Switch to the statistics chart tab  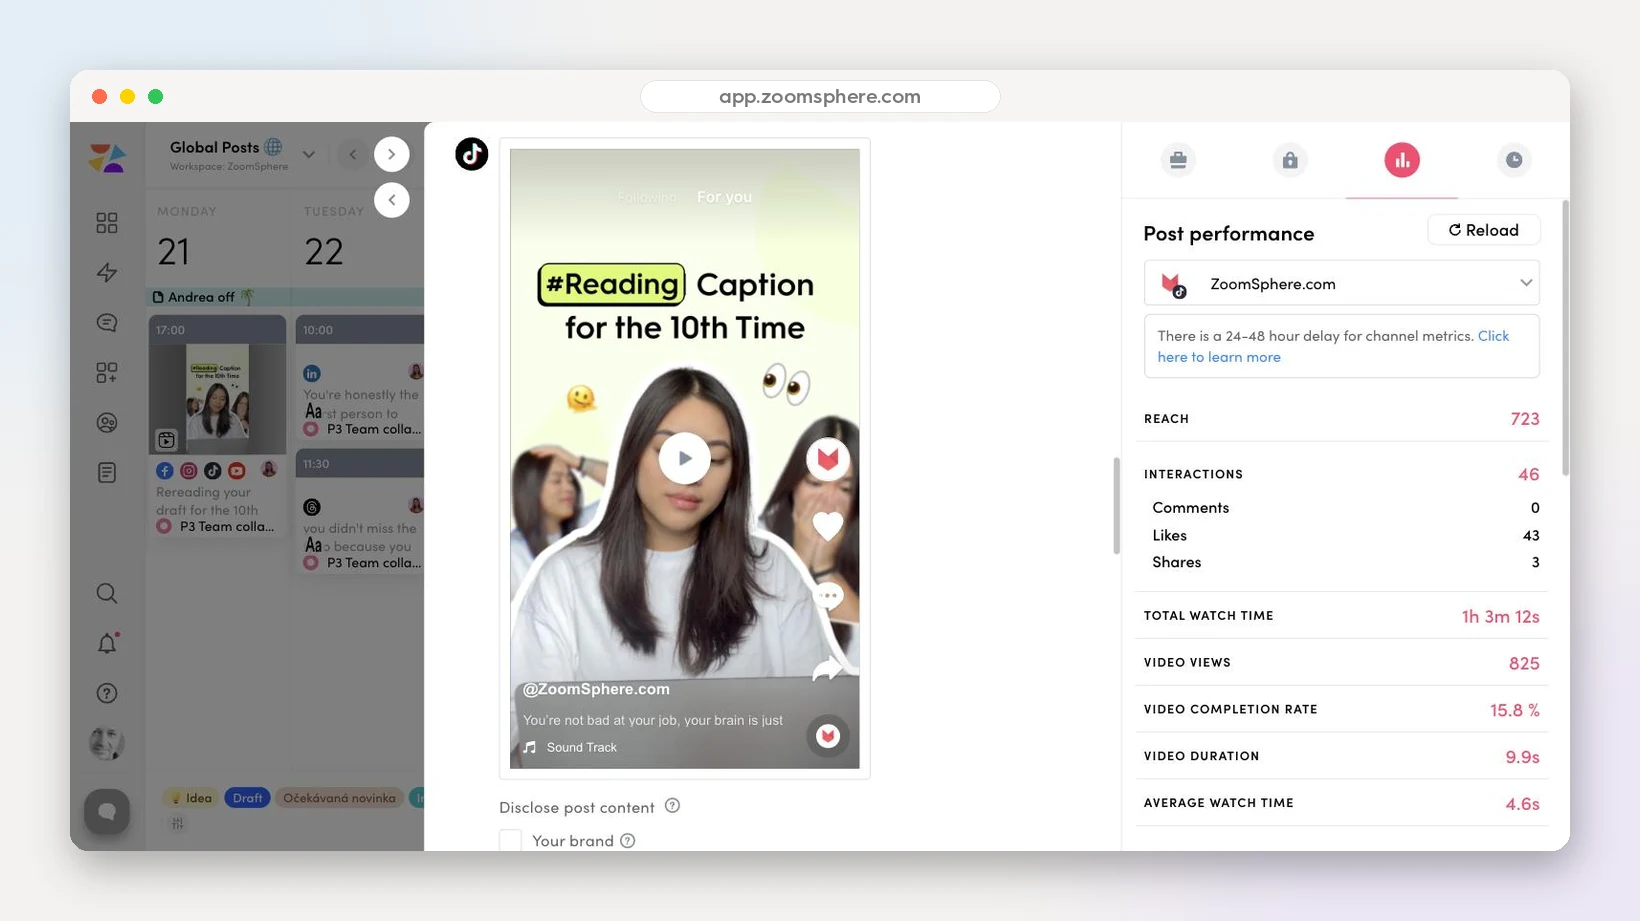[1402, 160]
